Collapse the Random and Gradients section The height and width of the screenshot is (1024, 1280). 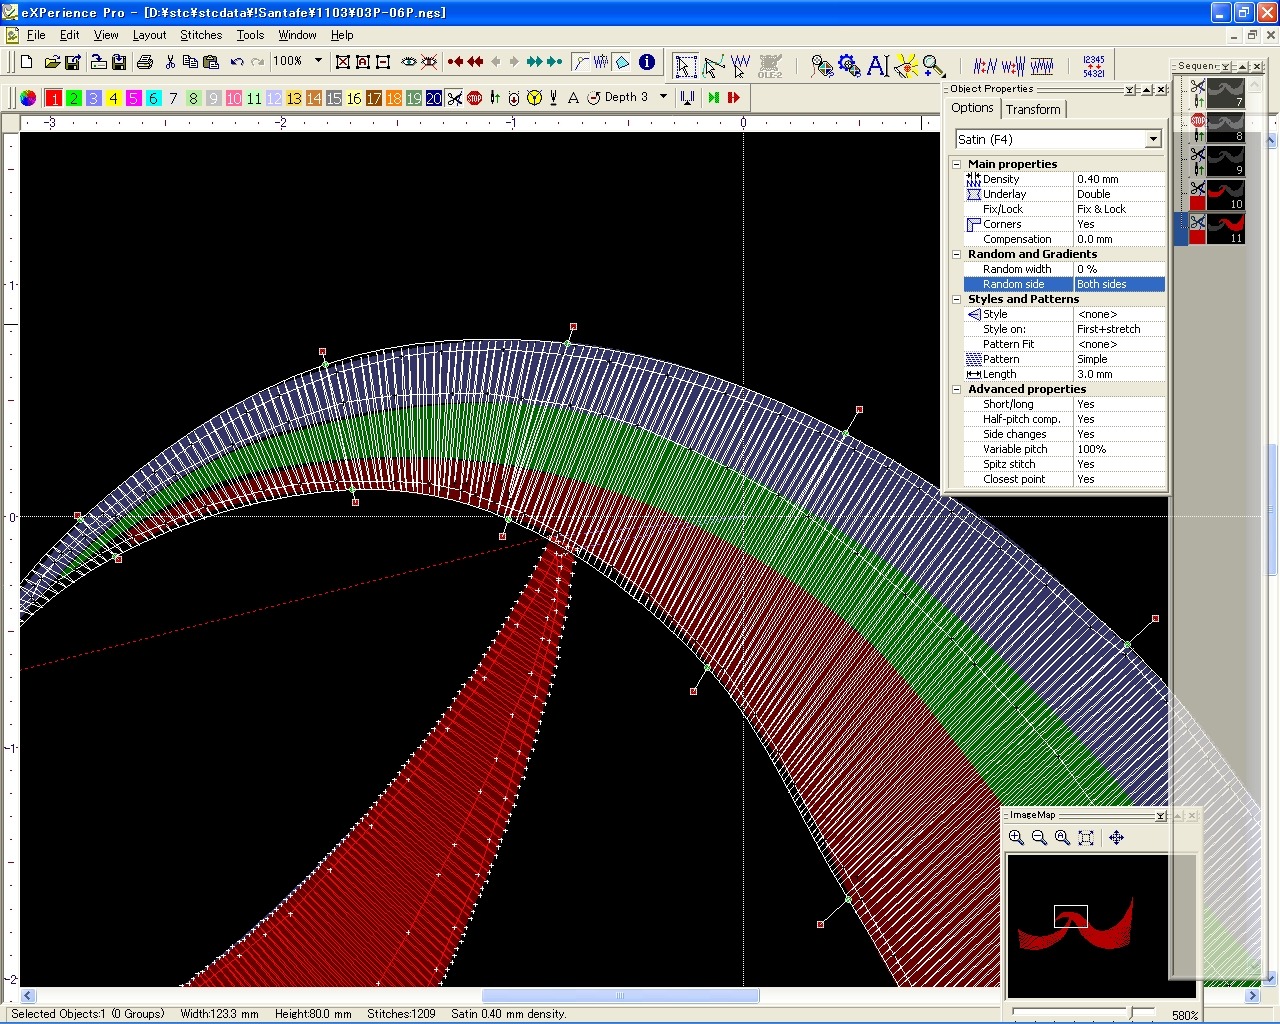point(957,254)
